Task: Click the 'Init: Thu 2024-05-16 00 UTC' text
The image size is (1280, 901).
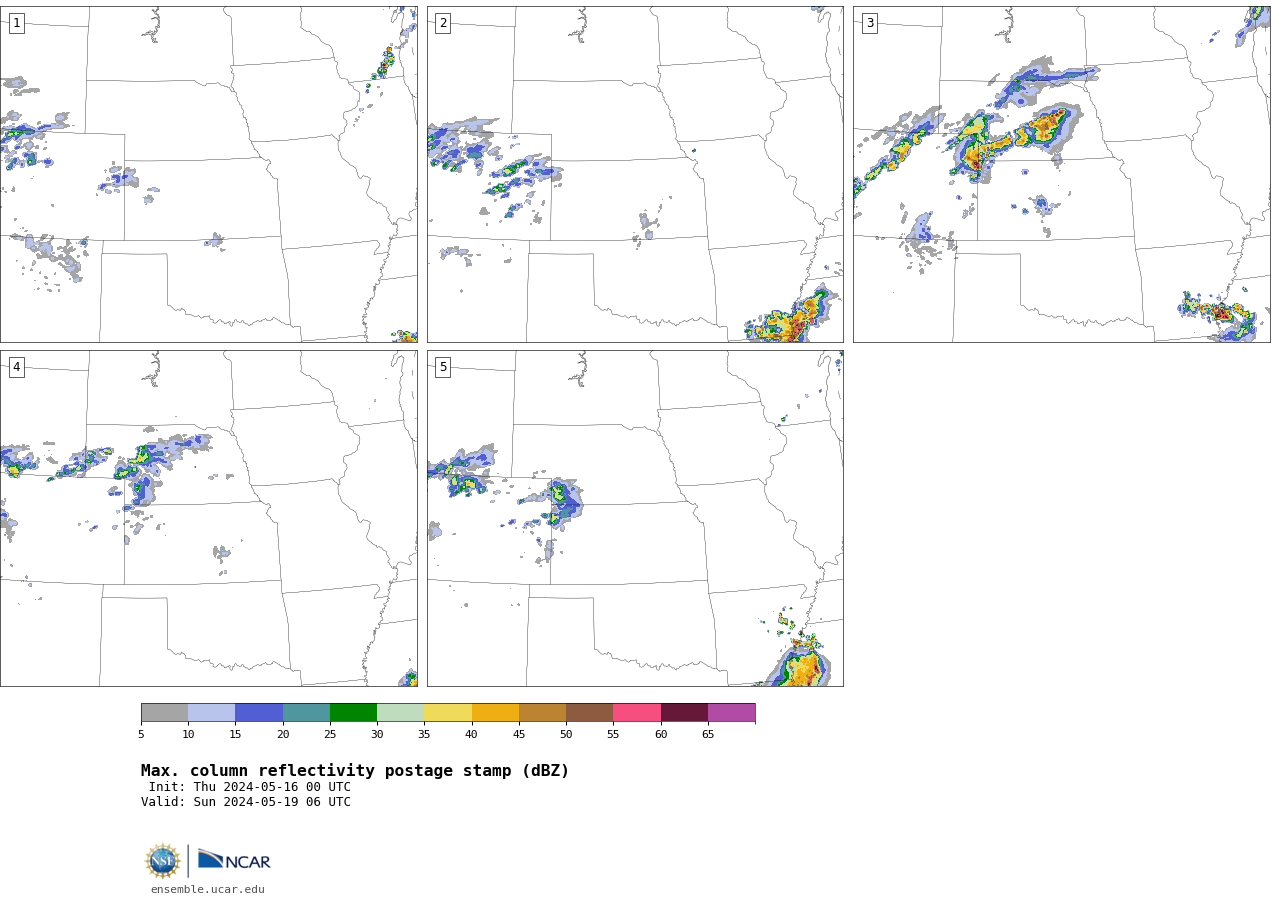Action: (250, 787)
